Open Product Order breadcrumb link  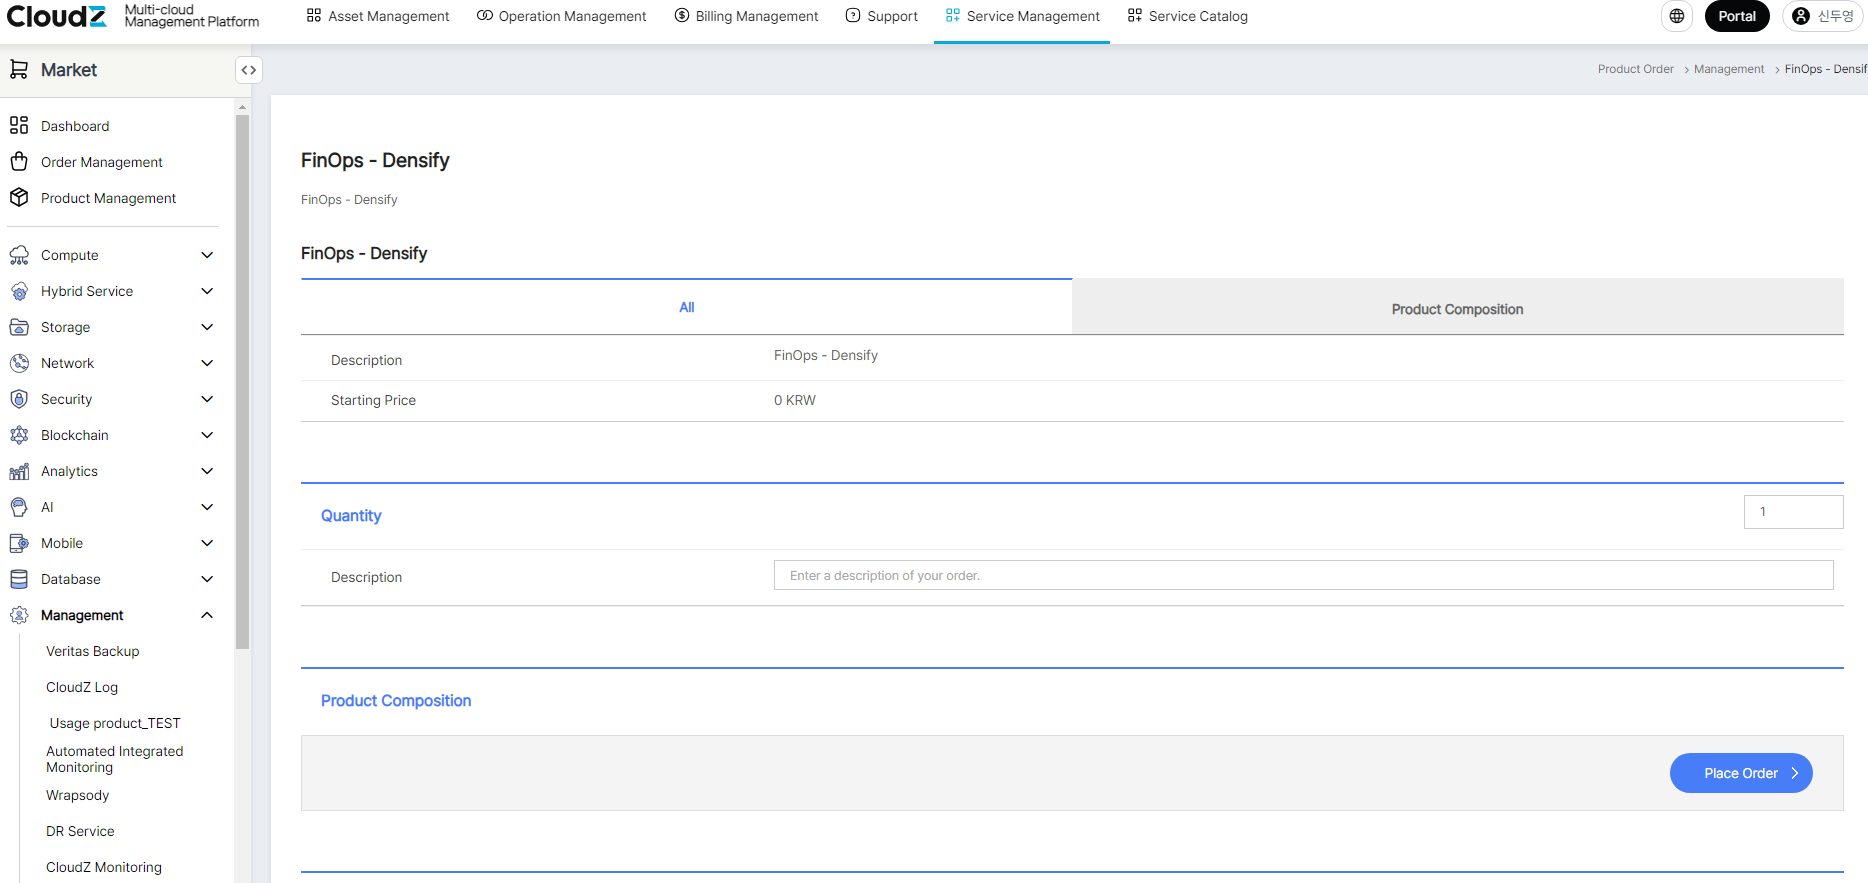click(1635, 69)
